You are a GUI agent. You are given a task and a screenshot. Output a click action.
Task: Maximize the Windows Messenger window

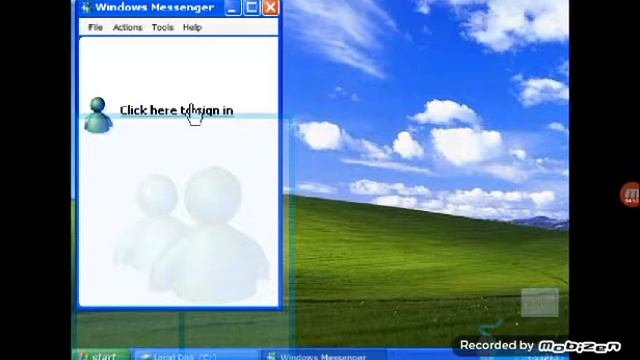coord(251,8)
